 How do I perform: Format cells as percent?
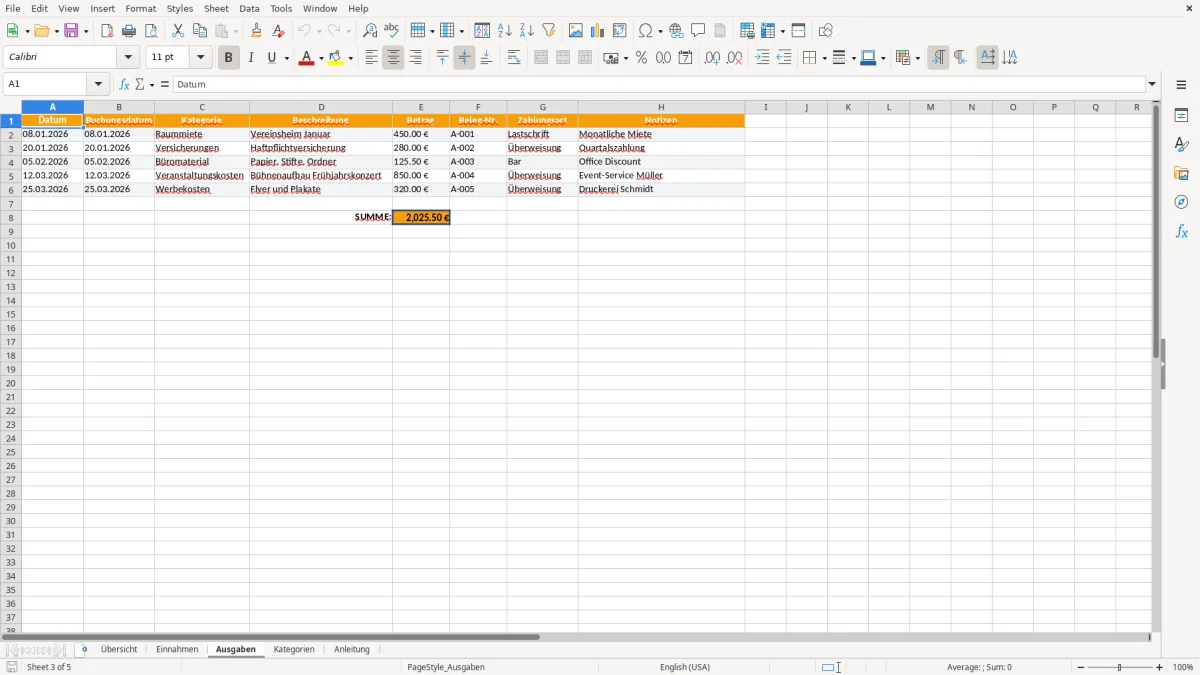(641, 58)
